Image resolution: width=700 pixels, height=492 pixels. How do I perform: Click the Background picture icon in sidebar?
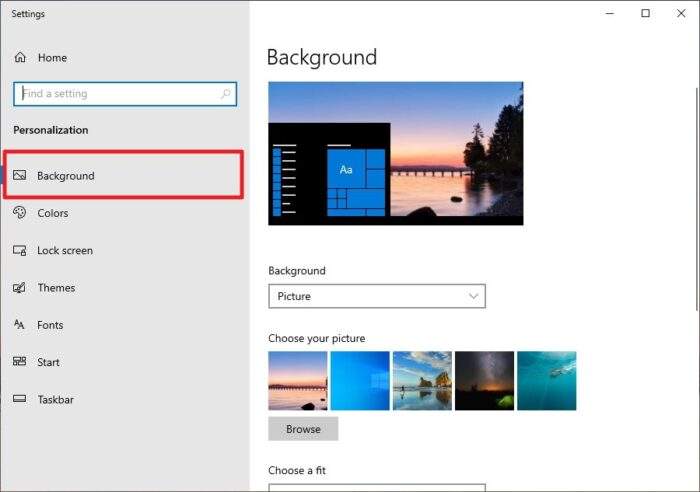coord(20,175)
